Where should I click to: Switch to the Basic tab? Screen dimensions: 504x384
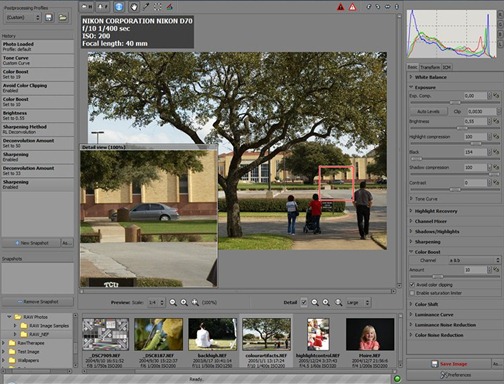412,67
